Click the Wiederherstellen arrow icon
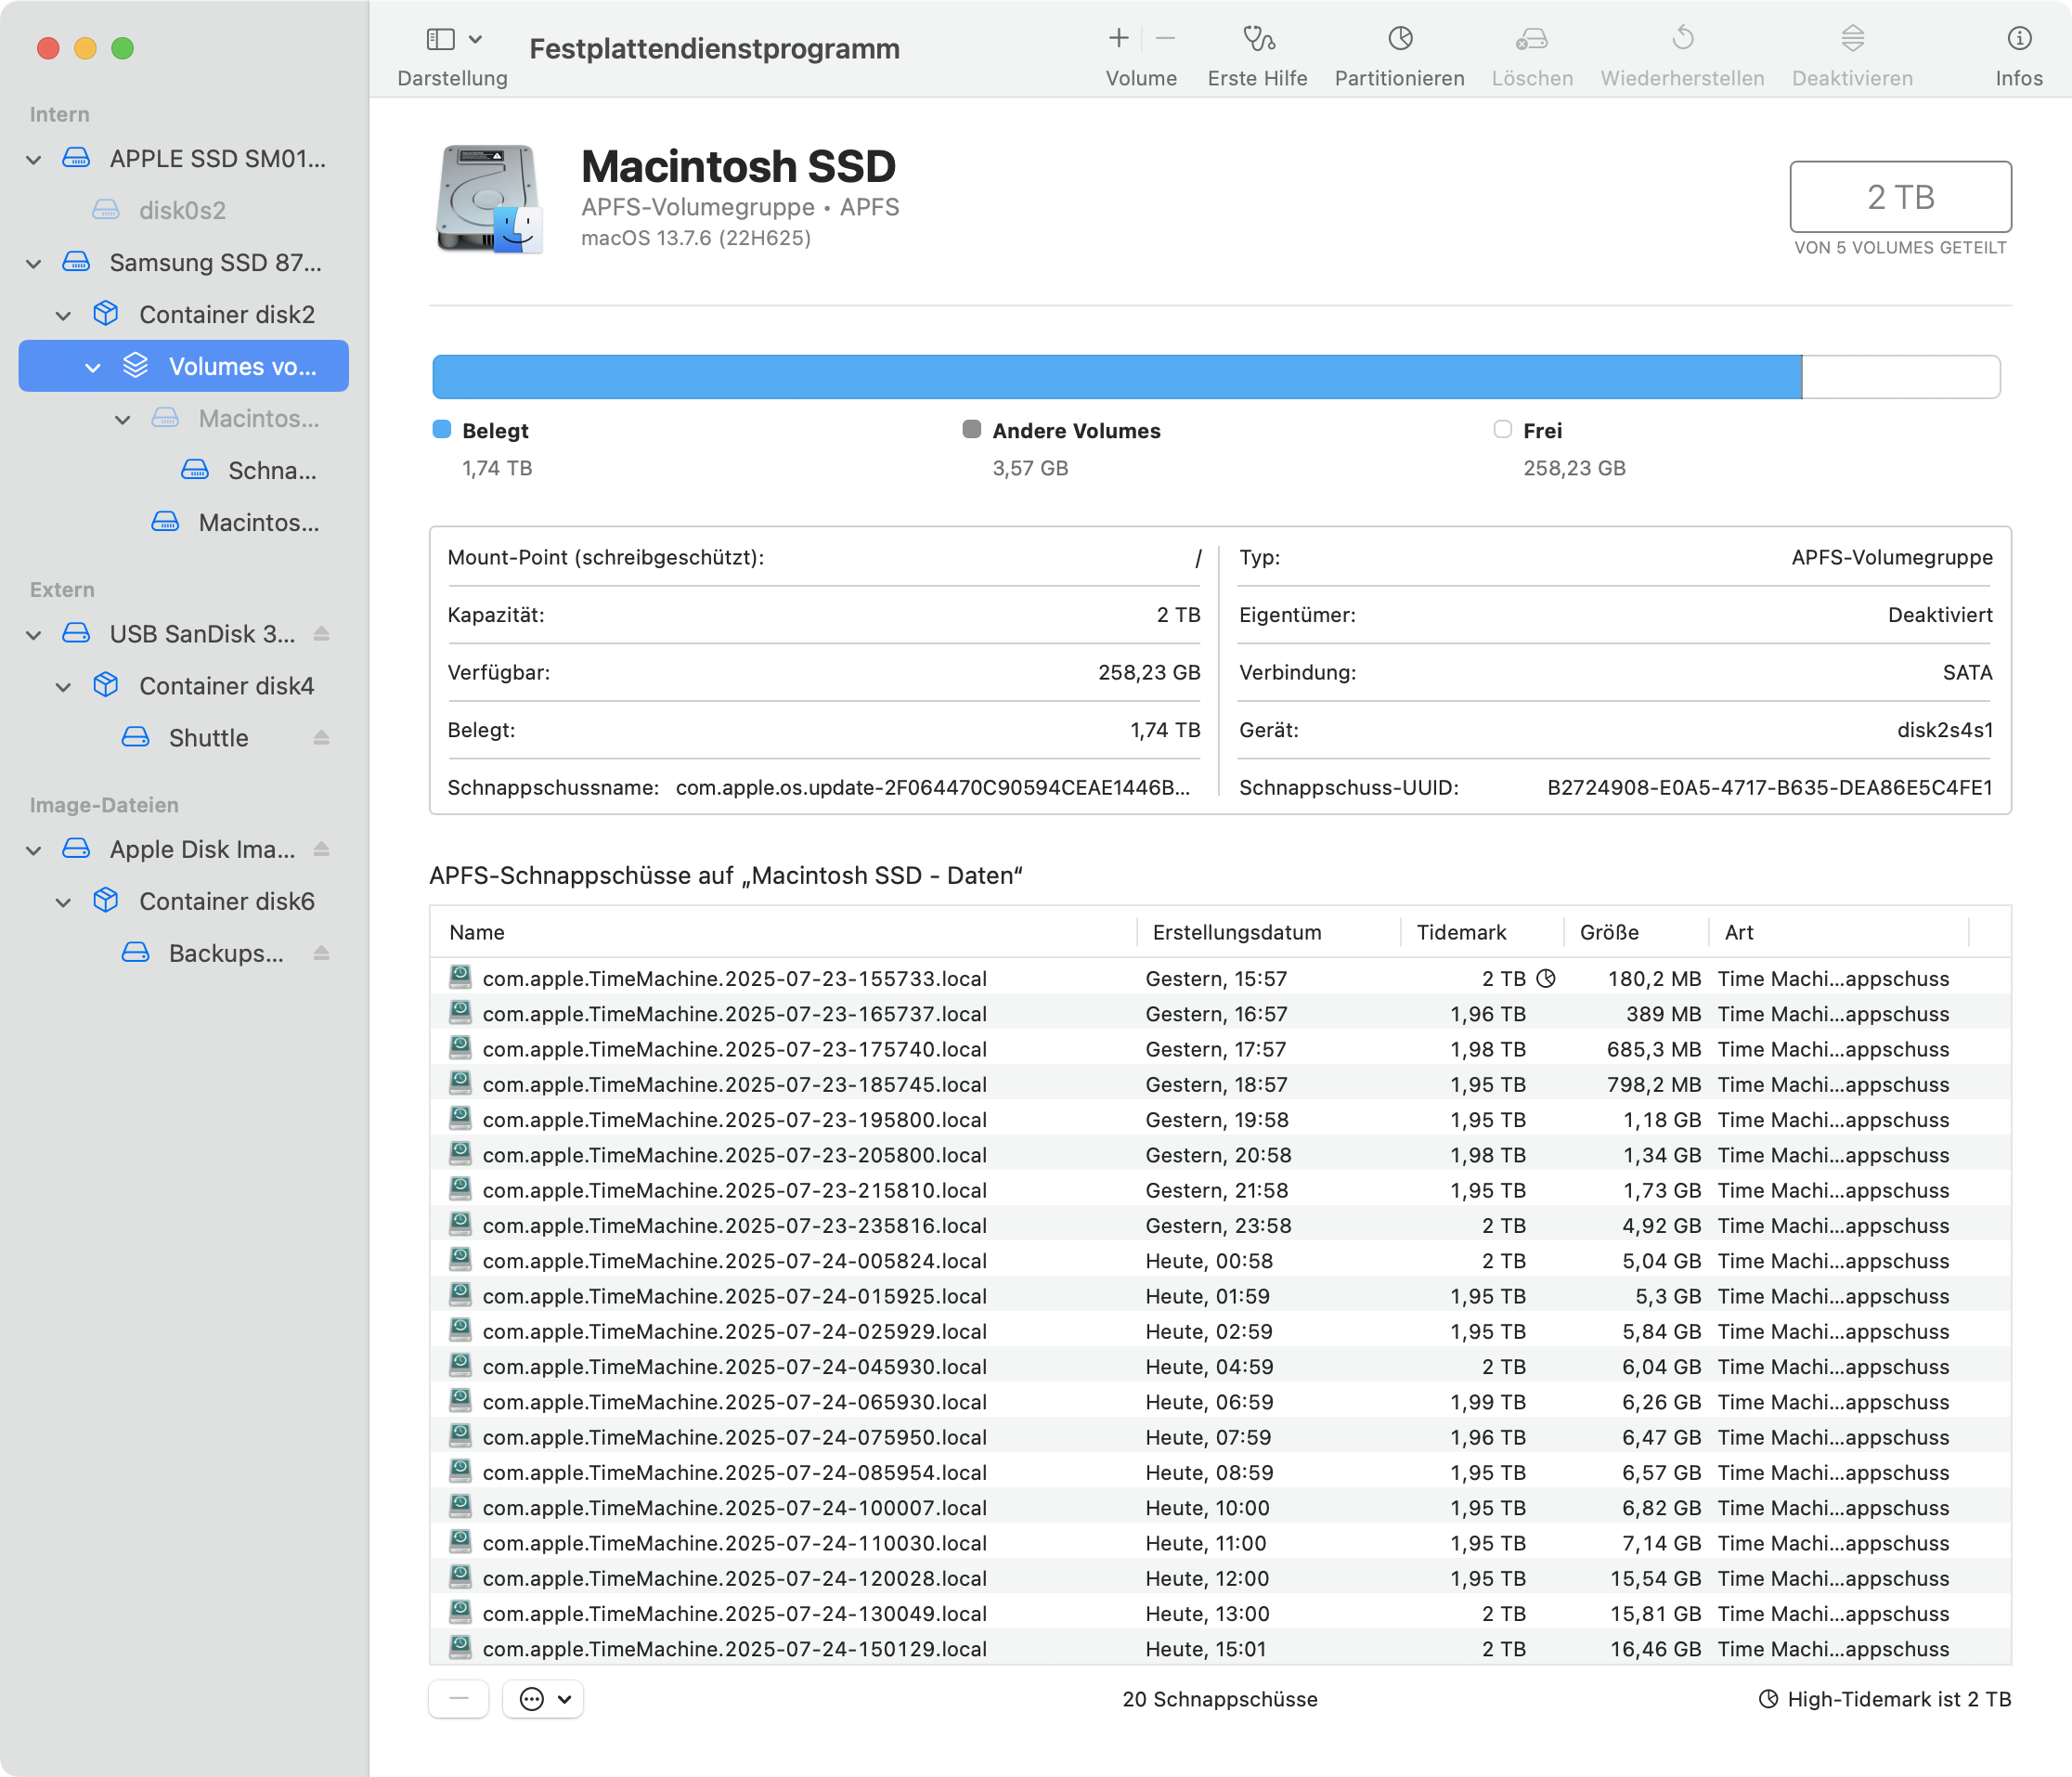This screenshot has width=2072, height=1777. [x=1683, y=39]
